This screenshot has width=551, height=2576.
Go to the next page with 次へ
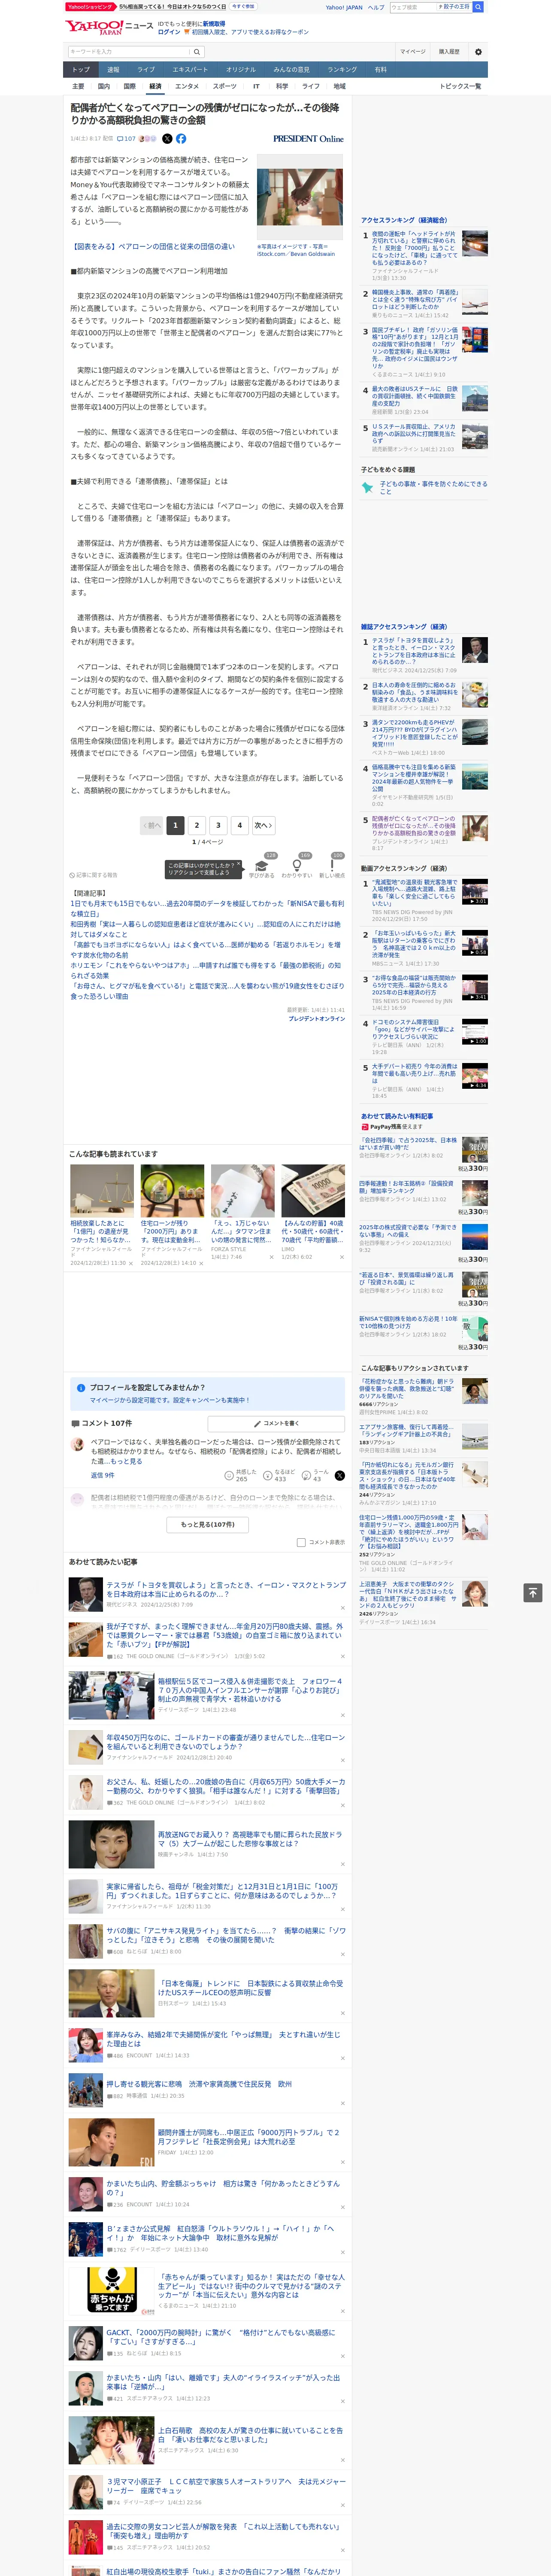pyautogui.click(x=263, y=825)
